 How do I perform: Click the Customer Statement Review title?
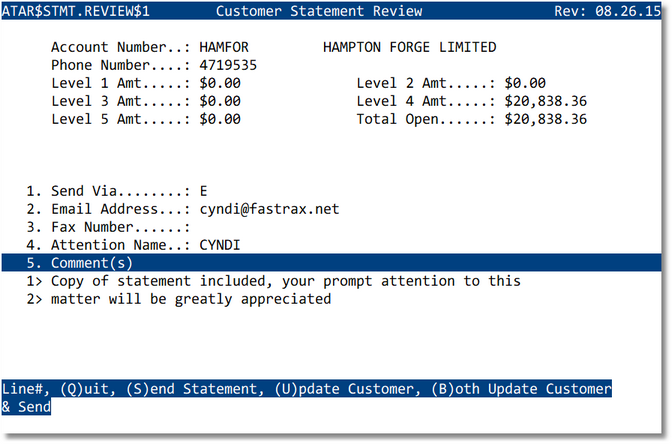pyautogui.click(x=318, y=11)
